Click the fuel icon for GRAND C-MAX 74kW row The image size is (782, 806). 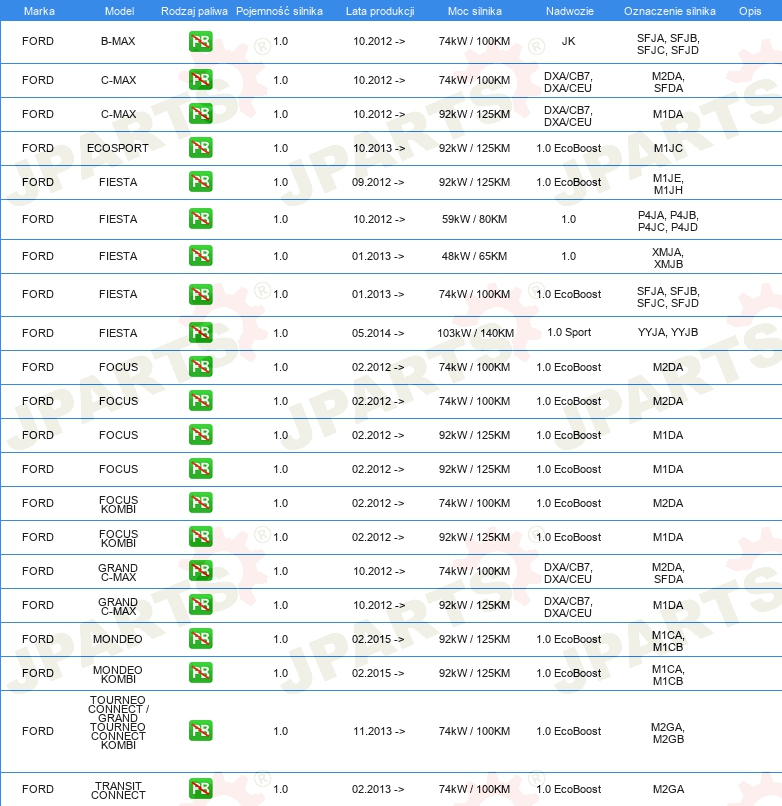click(x=201, y=570)
